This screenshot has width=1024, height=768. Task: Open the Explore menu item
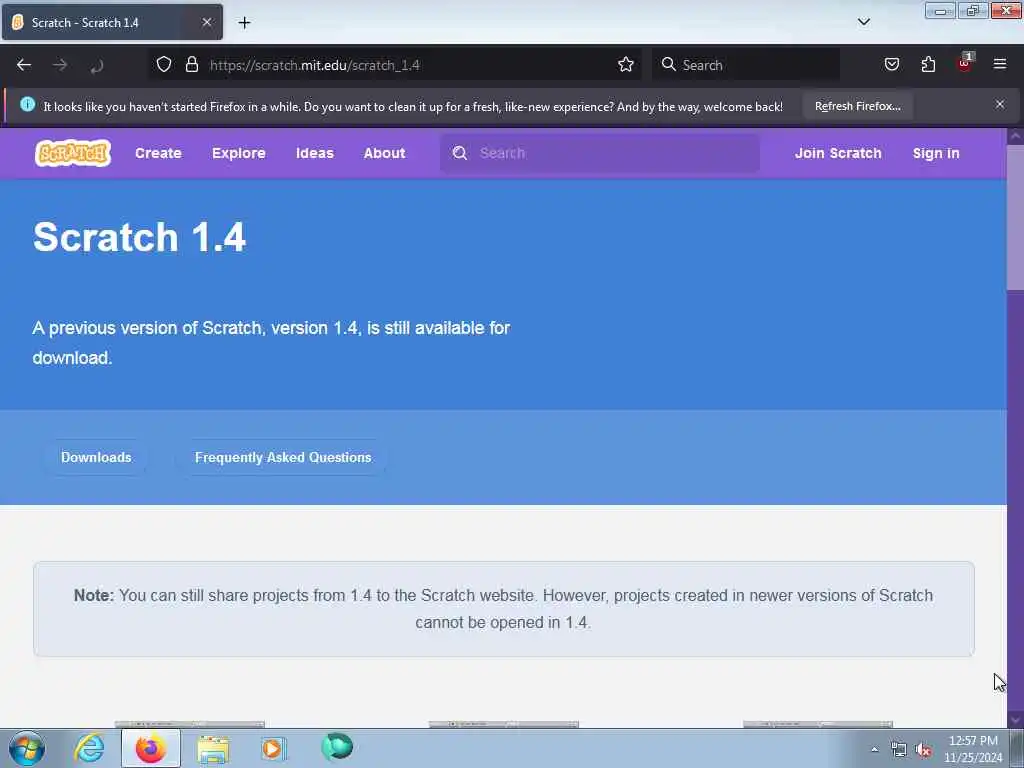[x=238, y=153]
